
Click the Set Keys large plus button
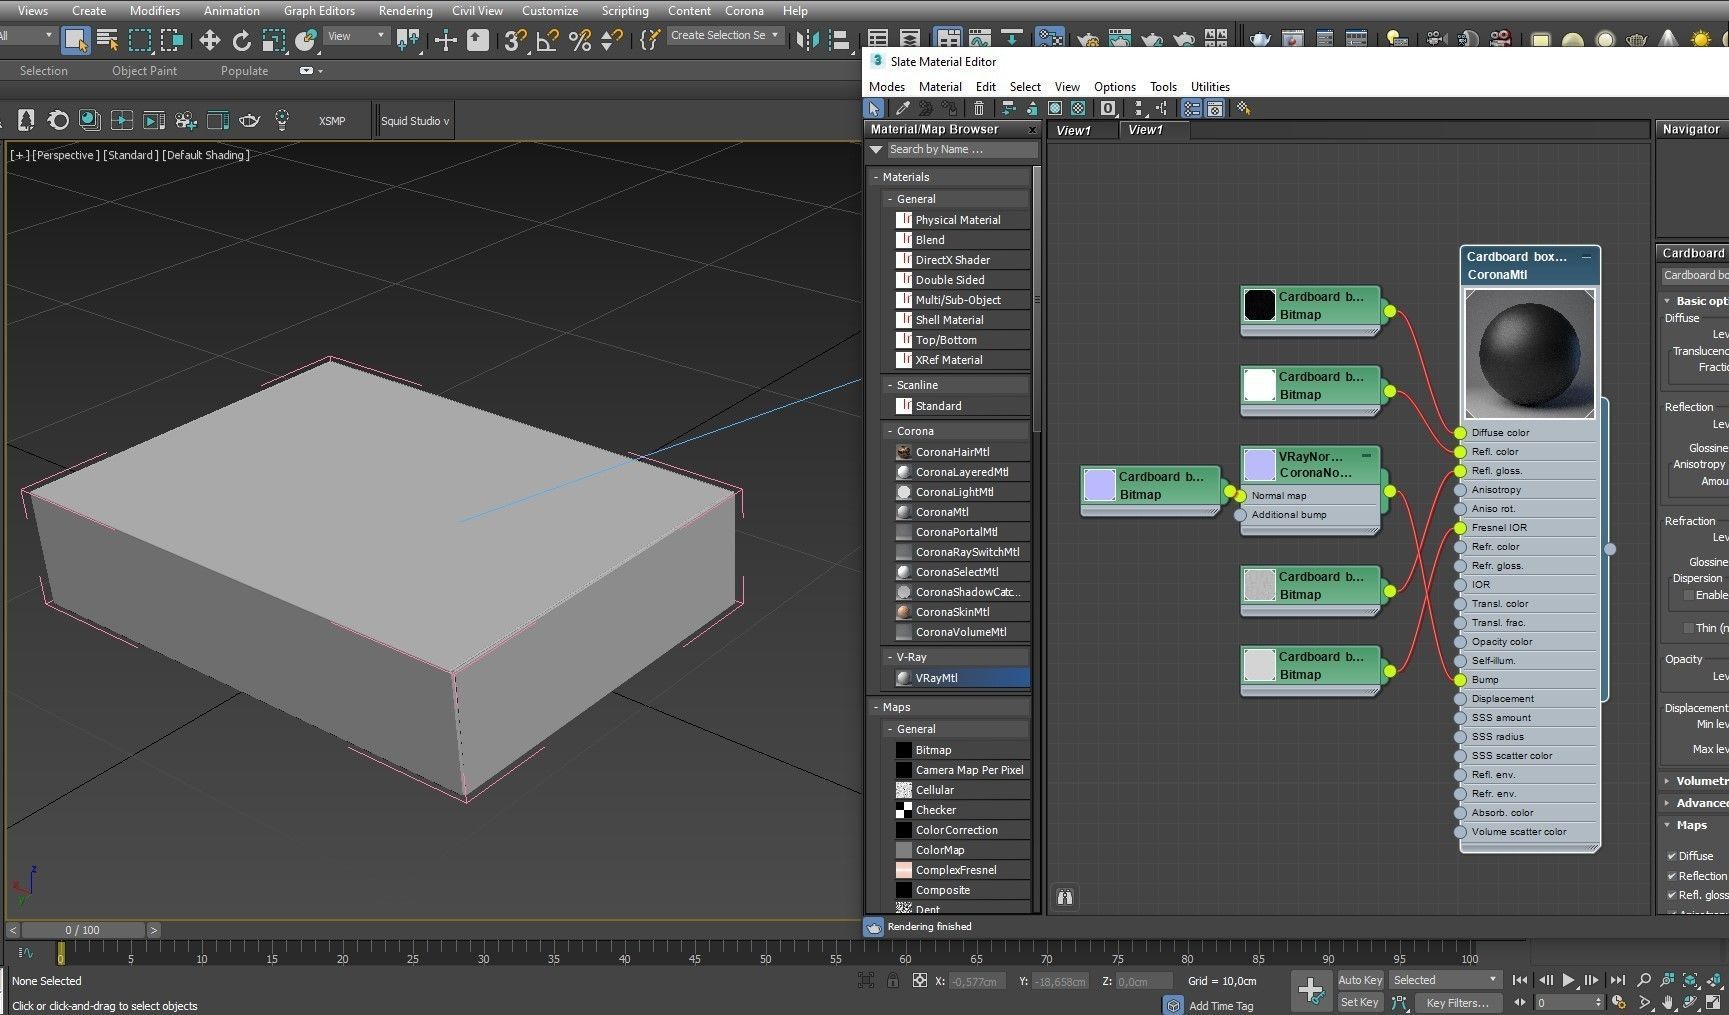(1310, 990)
